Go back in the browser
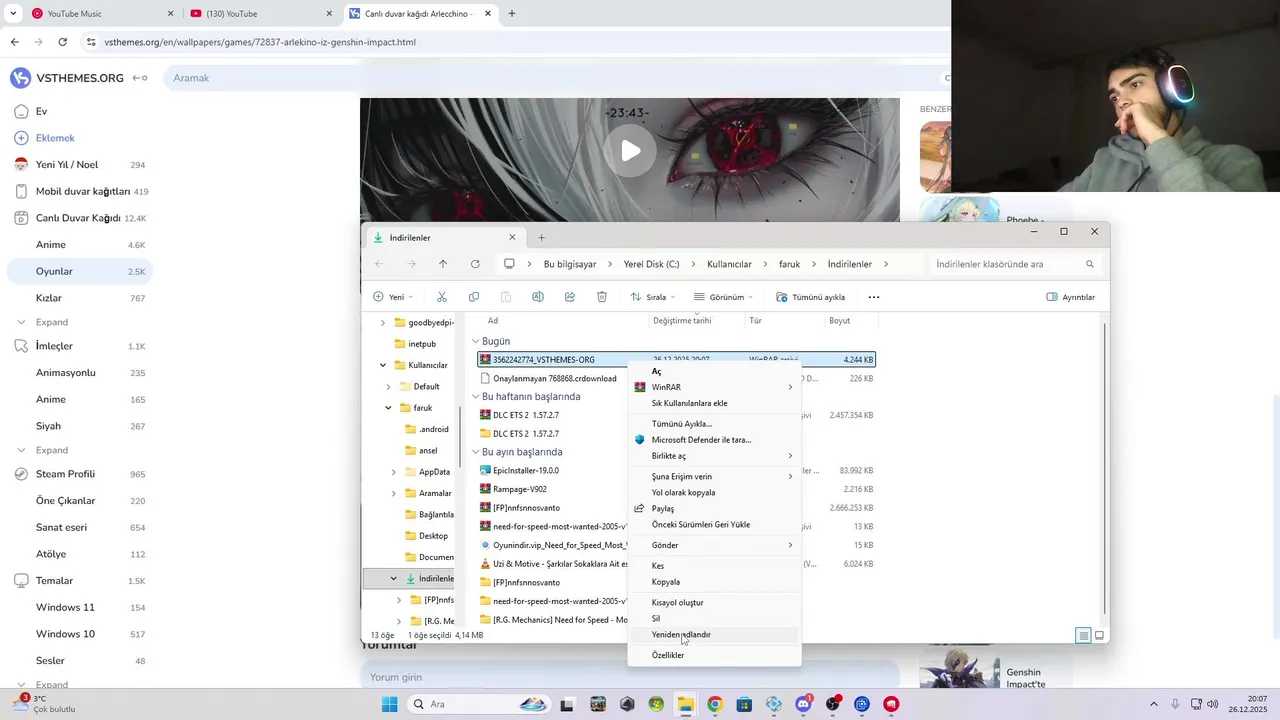Viewport: 1280px width, 720px height. [14, 42]
